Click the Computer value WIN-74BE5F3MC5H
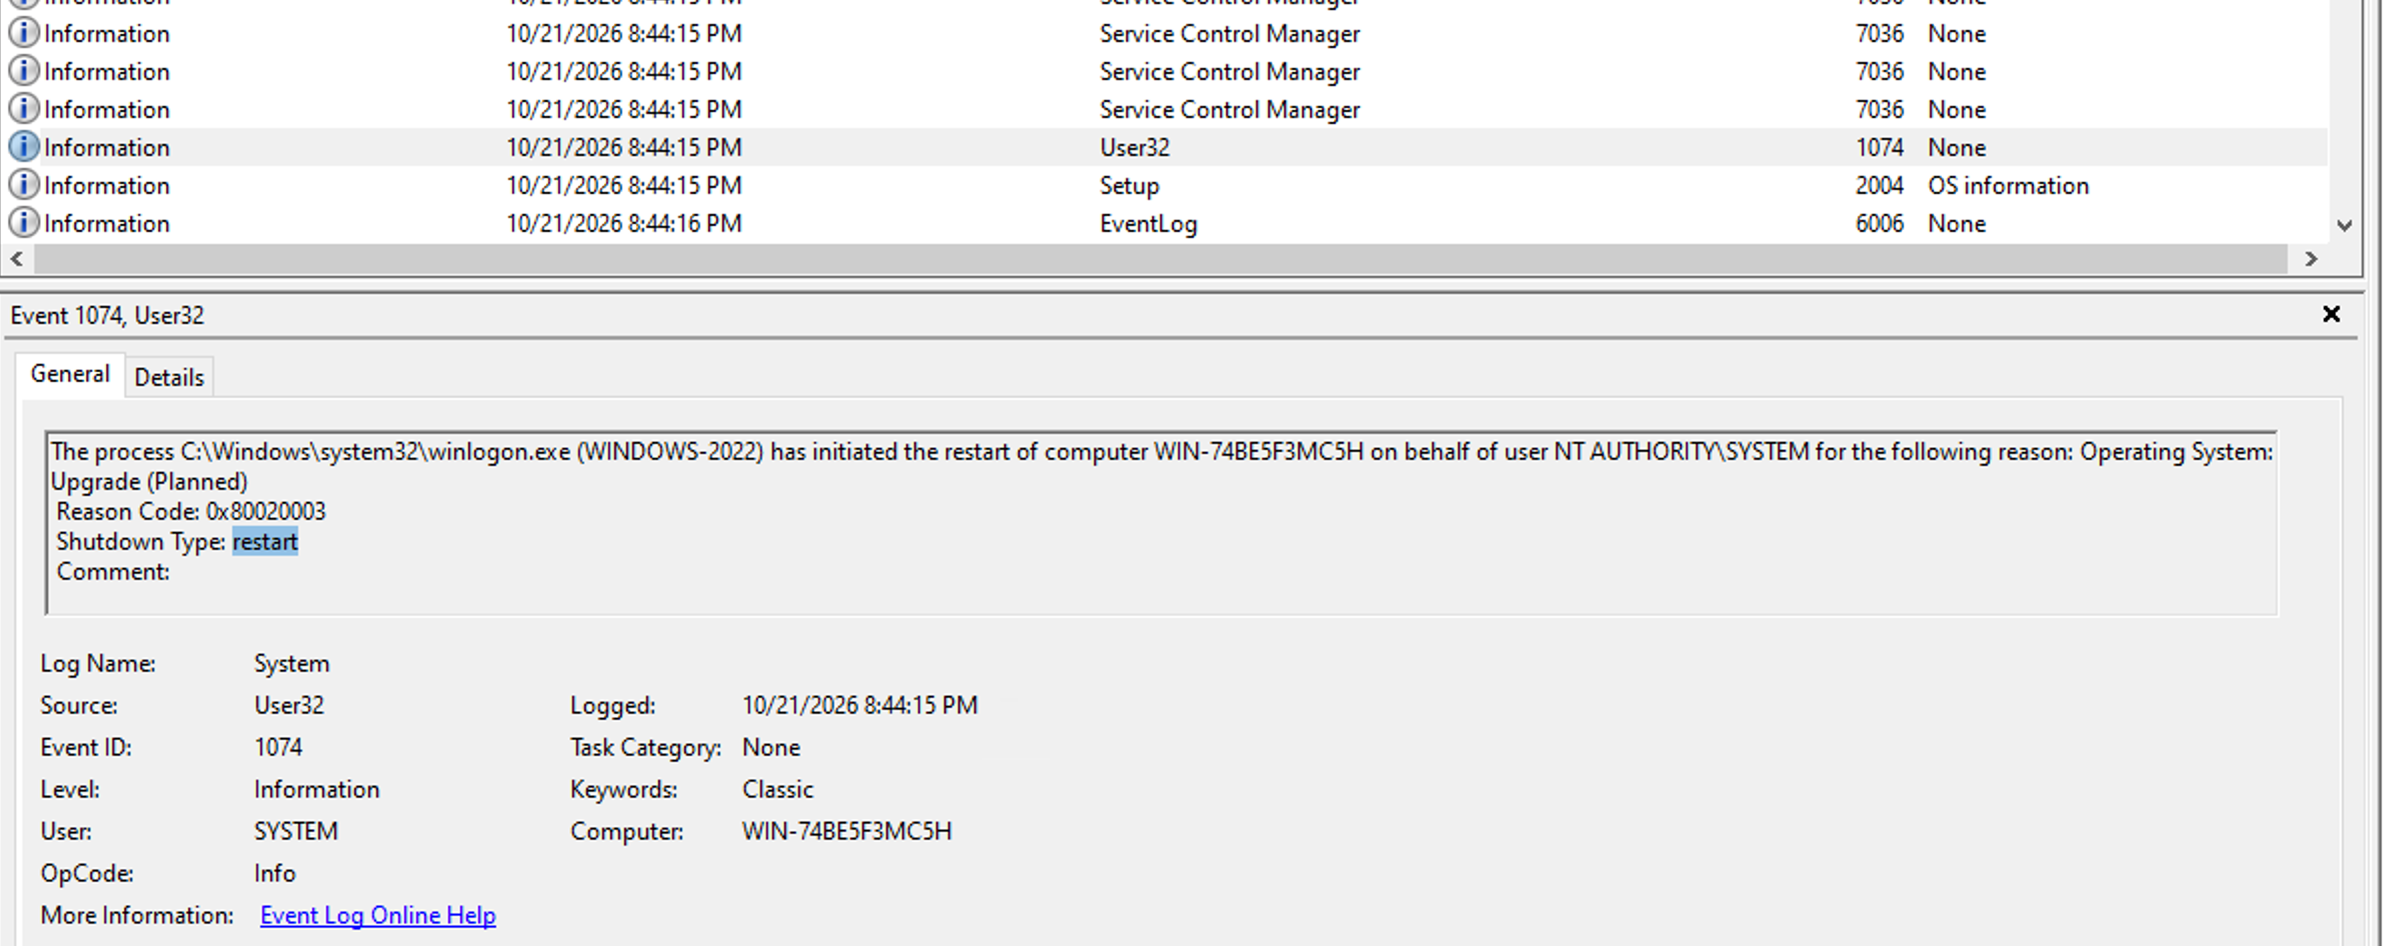Viewport: 2386px width, 946px height. tap(847, 831)
